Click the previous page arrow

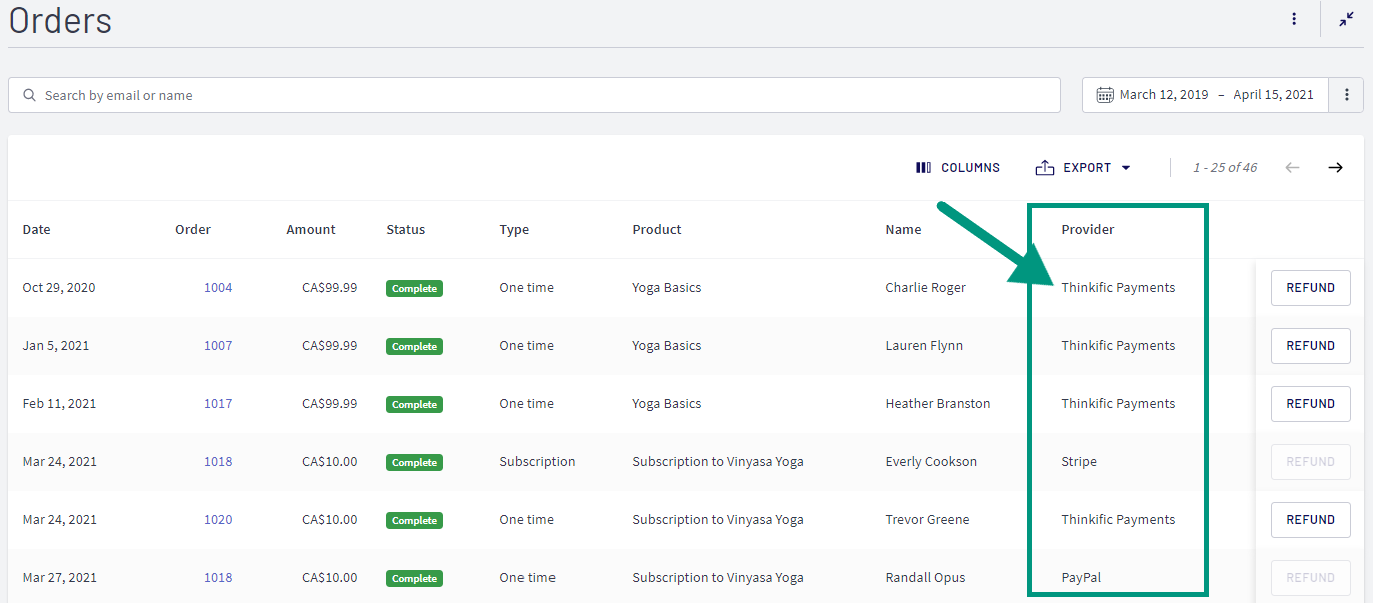[1292, 168]
